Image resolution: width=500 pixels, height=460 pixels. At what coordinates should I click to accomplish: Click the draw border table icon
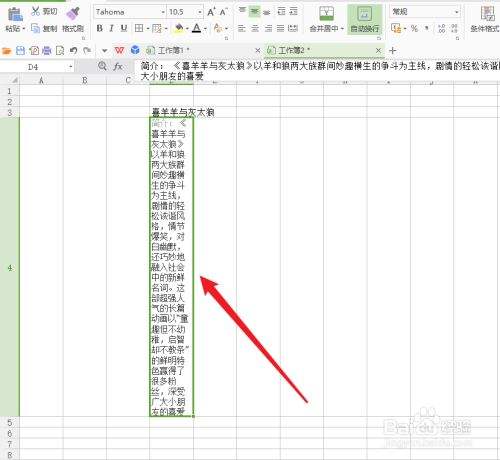coord(157,28)
